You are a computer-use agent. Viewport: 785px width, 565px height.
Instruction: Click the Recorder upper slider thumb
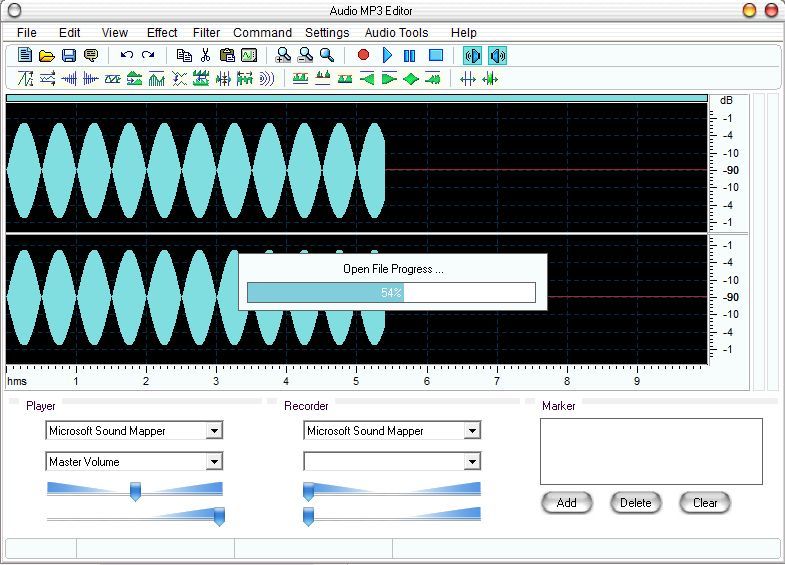click(x=308, y=491)
